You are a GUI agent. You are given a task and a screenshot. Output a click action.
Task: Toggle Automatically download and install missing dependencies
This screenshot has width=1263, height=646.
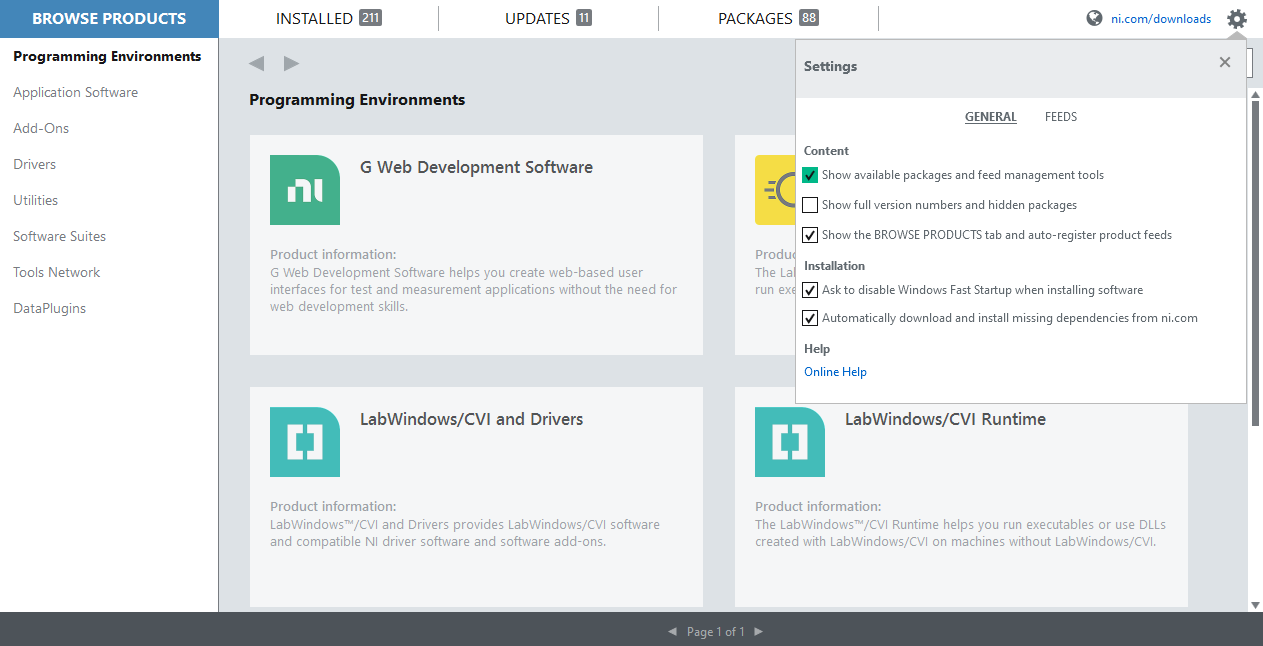pos(810,318)
